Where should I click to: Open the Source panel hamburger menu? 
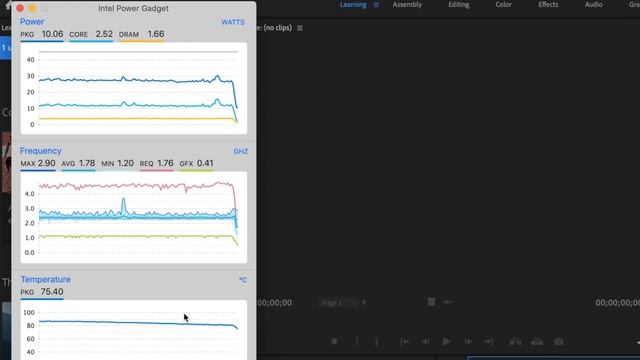(x=300, y=28)
